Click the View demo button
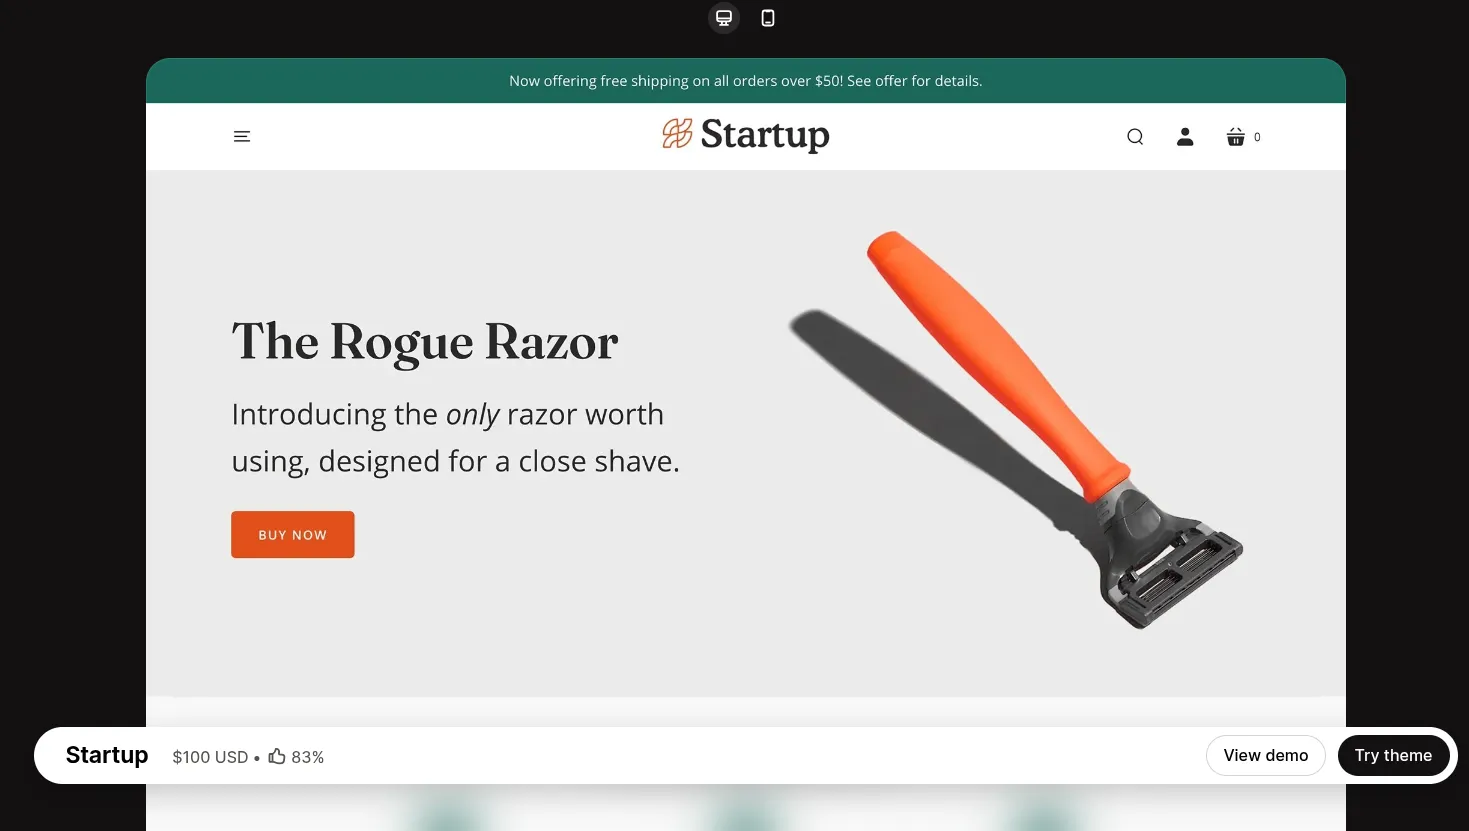 (1266, 756)
